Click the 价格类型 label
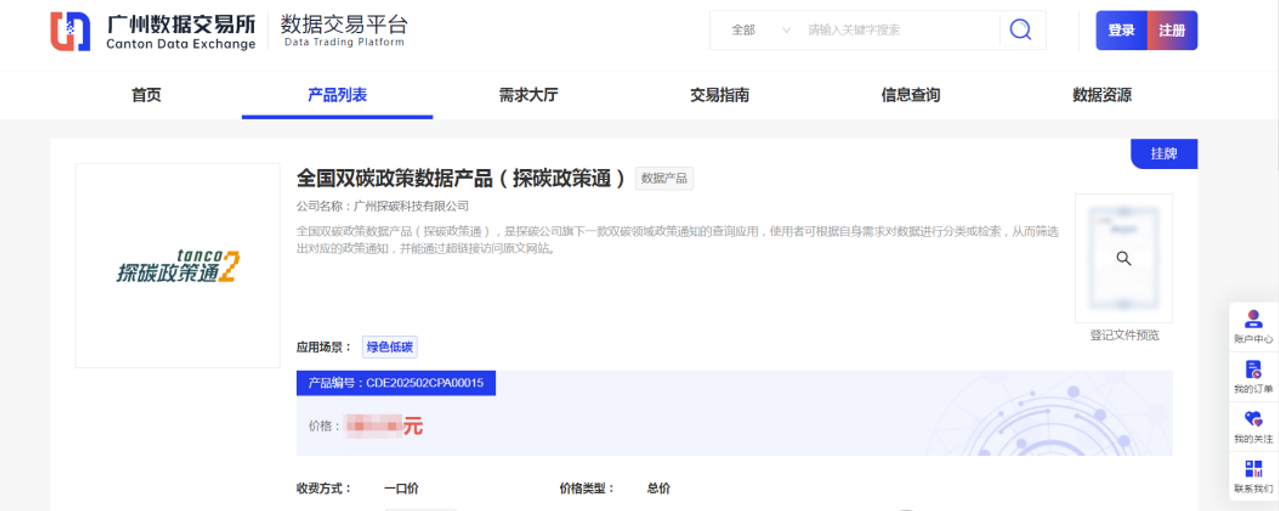 587,488
